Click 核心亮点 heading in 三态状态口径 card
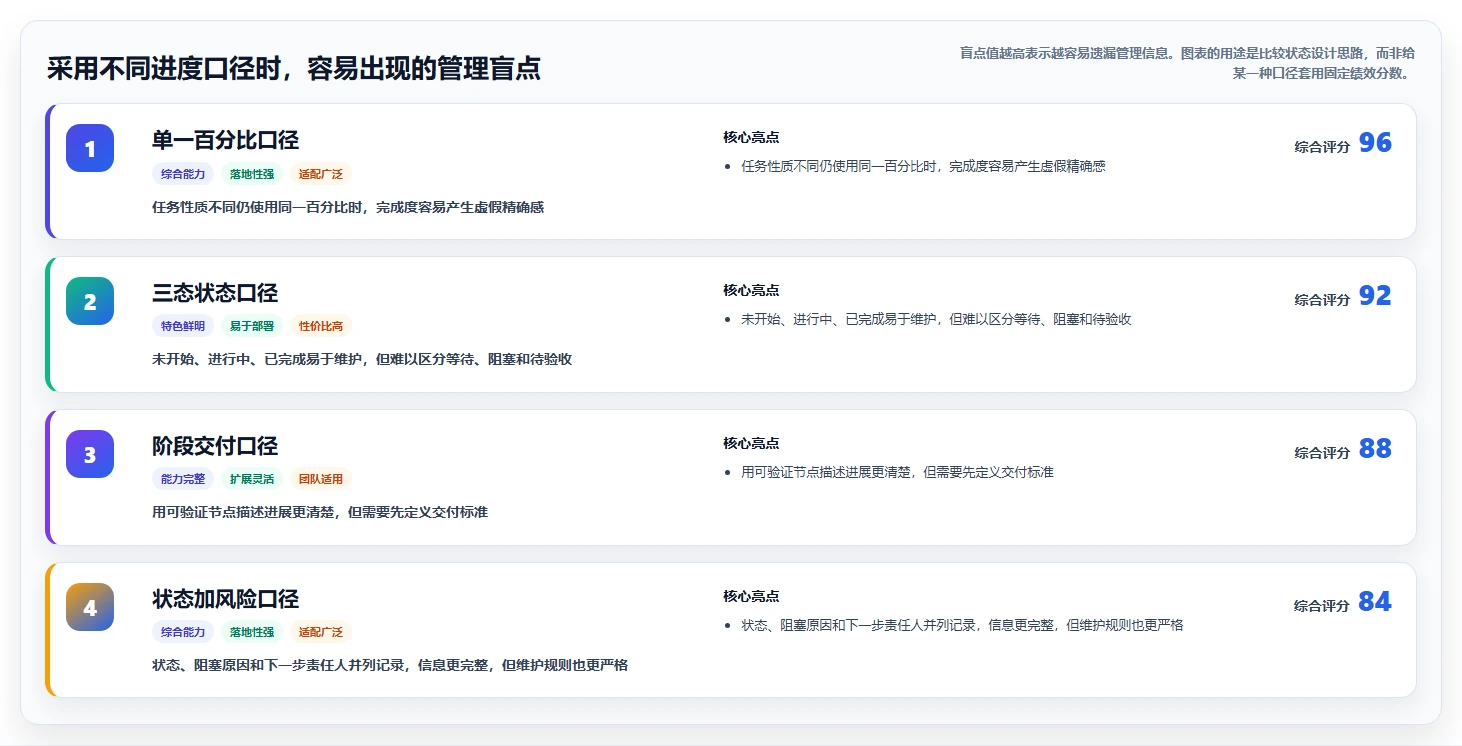Screen dimensions: 1462x746 (x=751, y=290)
